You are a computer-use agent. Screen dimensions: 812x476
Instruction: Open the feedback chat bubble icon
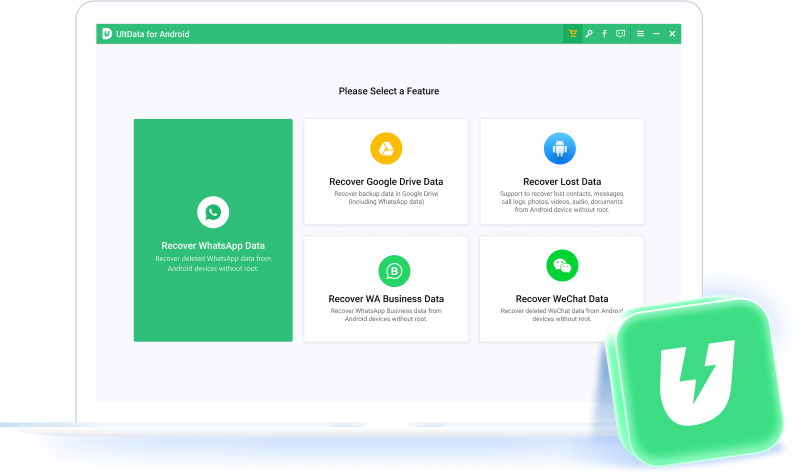click(621, 34)
